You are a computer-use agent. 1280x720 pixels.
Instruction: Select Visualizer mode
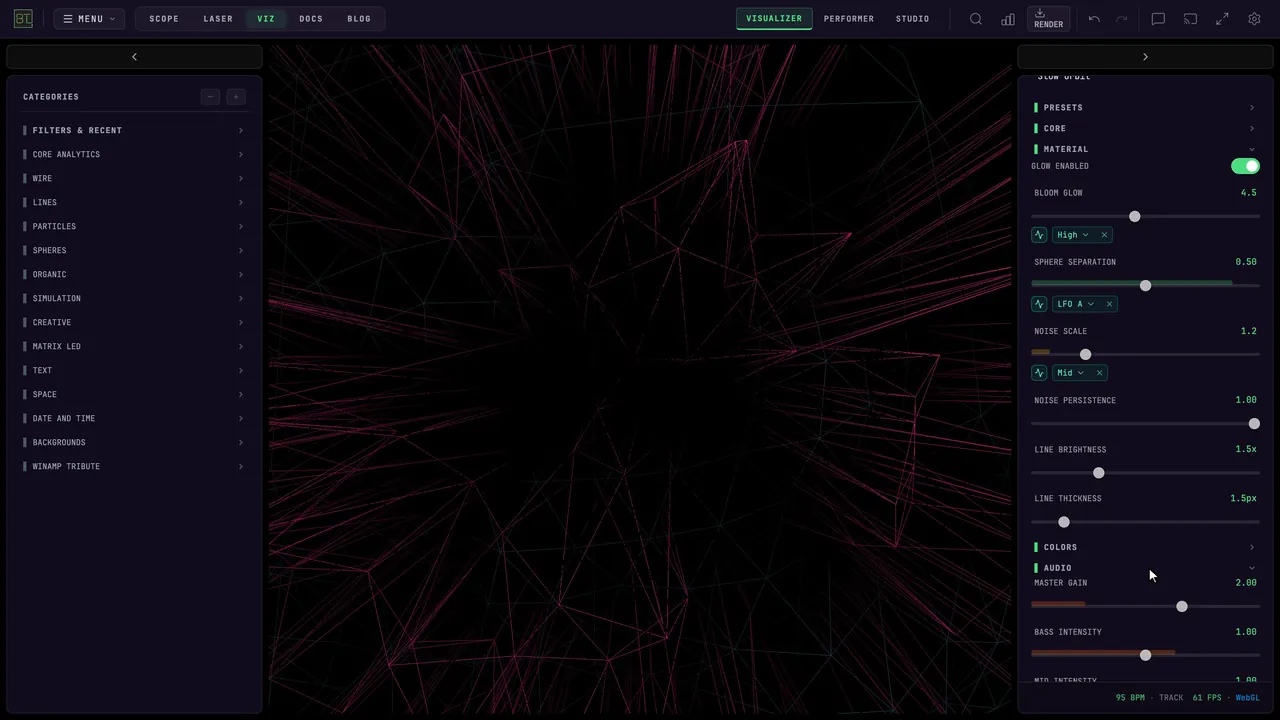point(774,19)
